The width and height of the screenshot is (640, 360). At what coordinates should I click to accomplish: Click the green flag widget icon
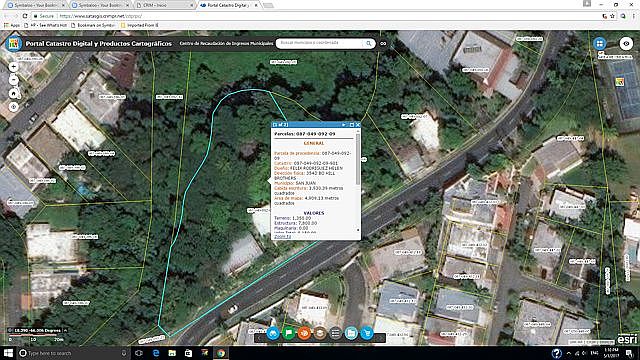click(289, 333)
